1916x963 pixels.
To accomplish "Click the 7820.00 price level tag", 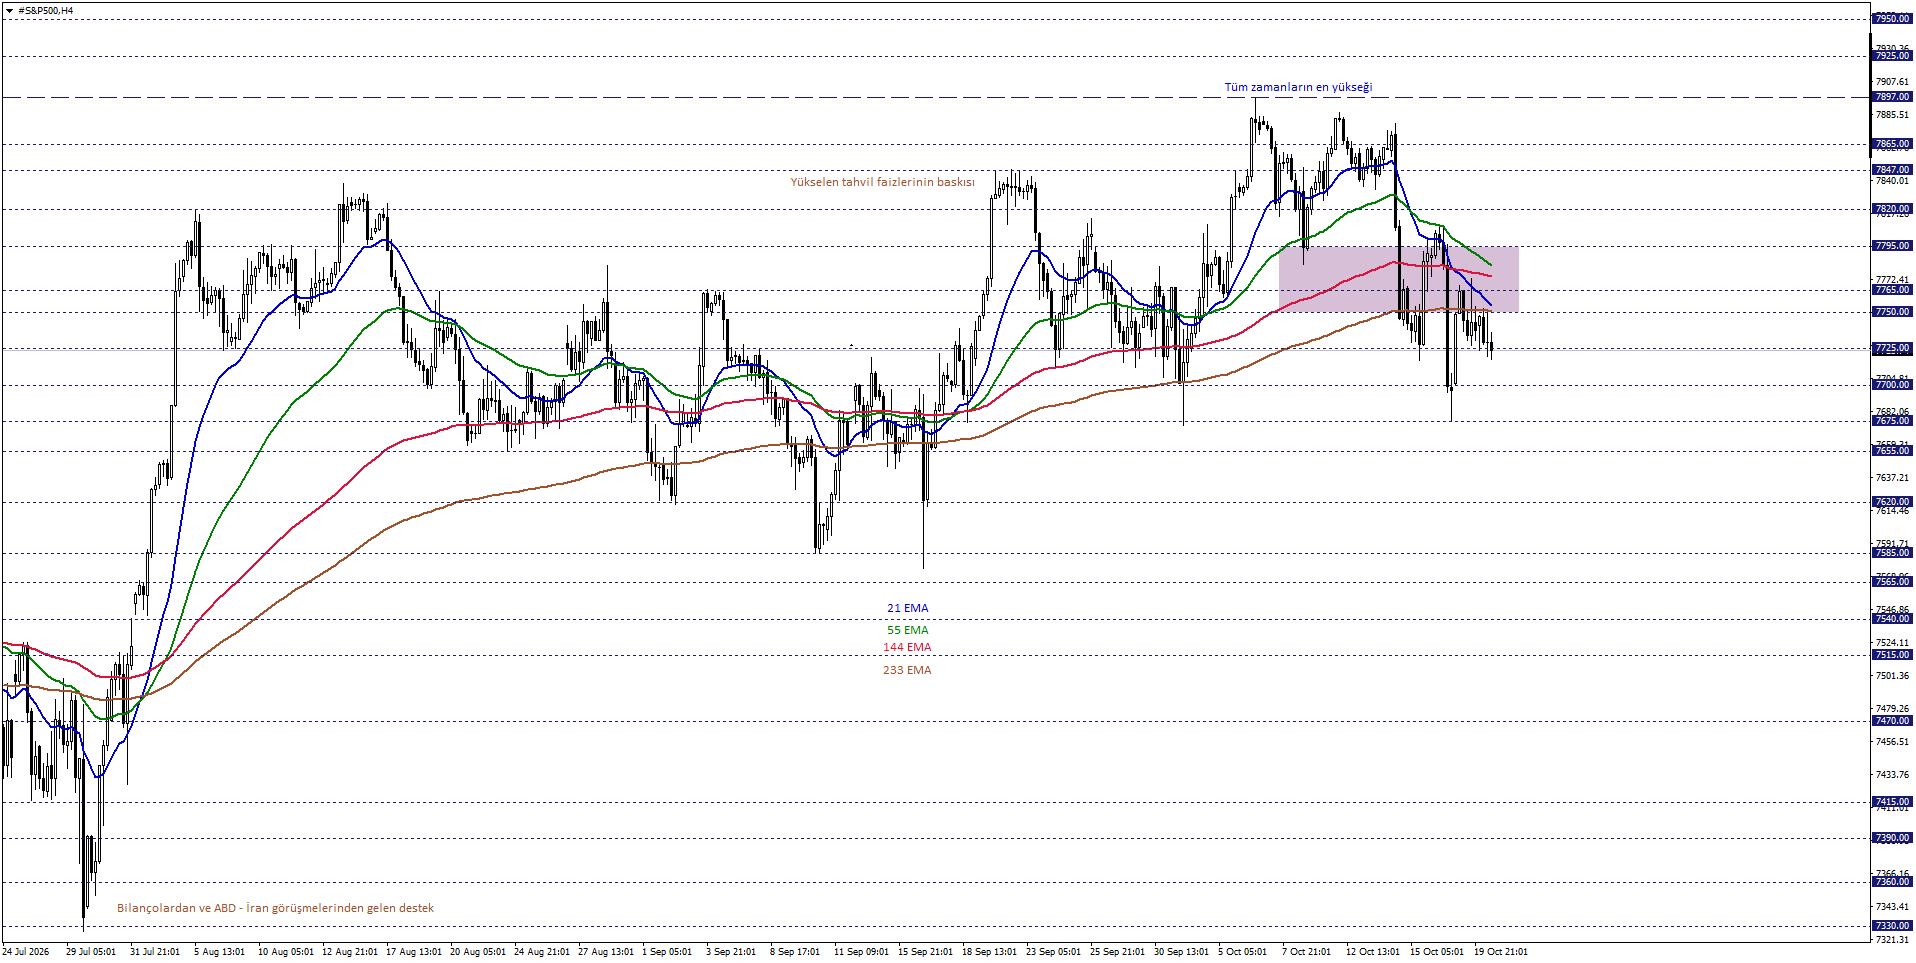I will 1892,209.
